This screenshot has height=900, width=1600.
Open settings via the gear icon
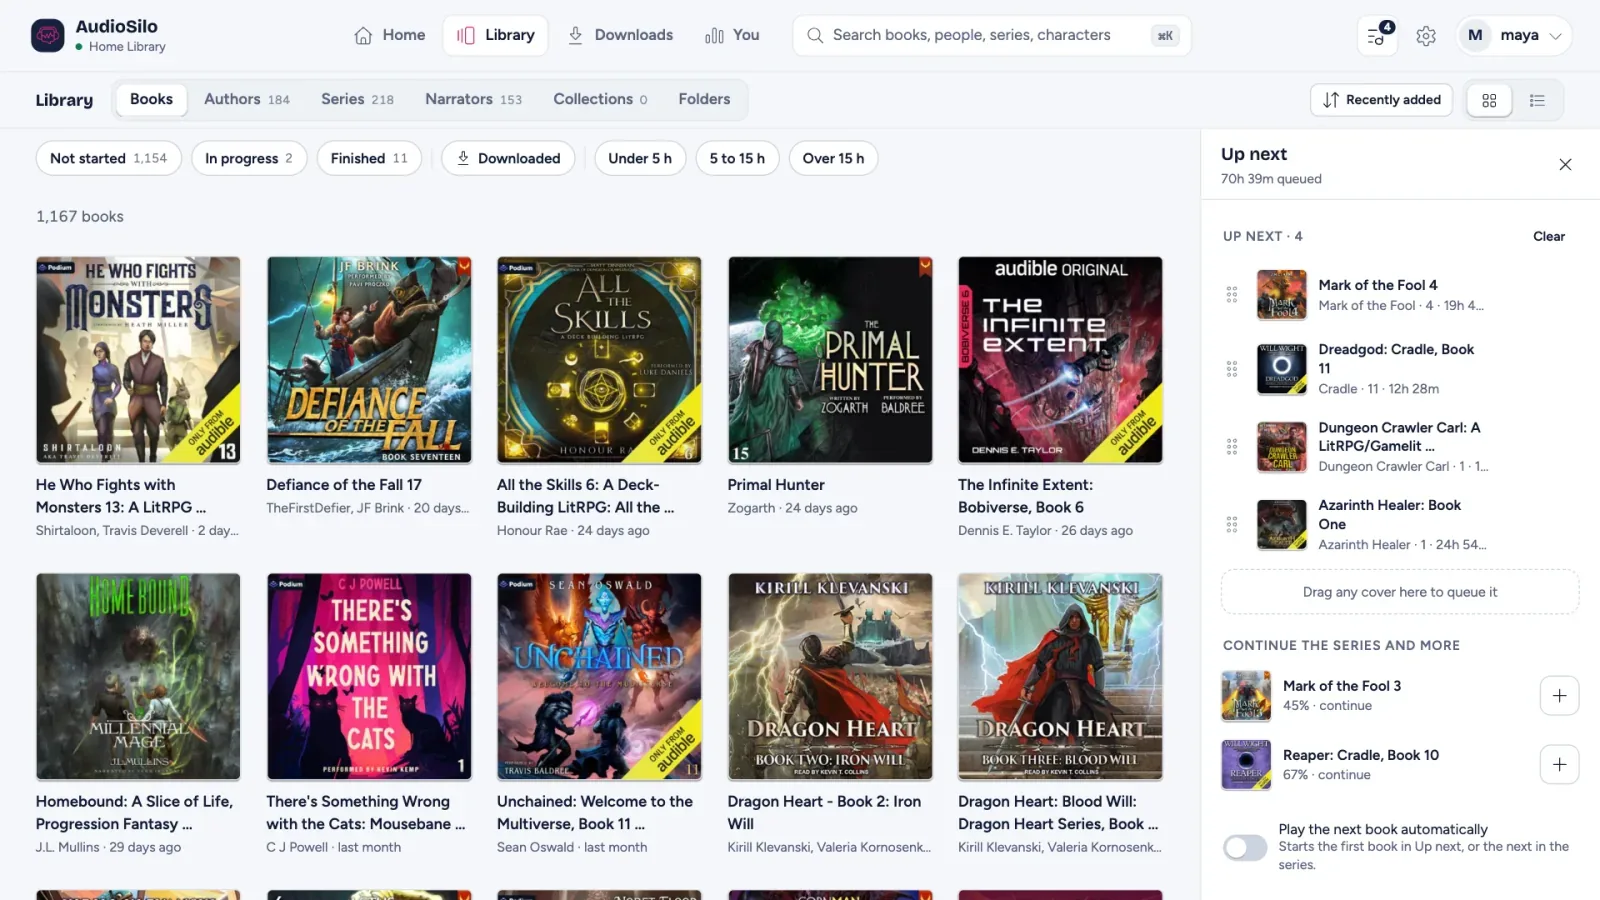click(x=1426, y=36)
